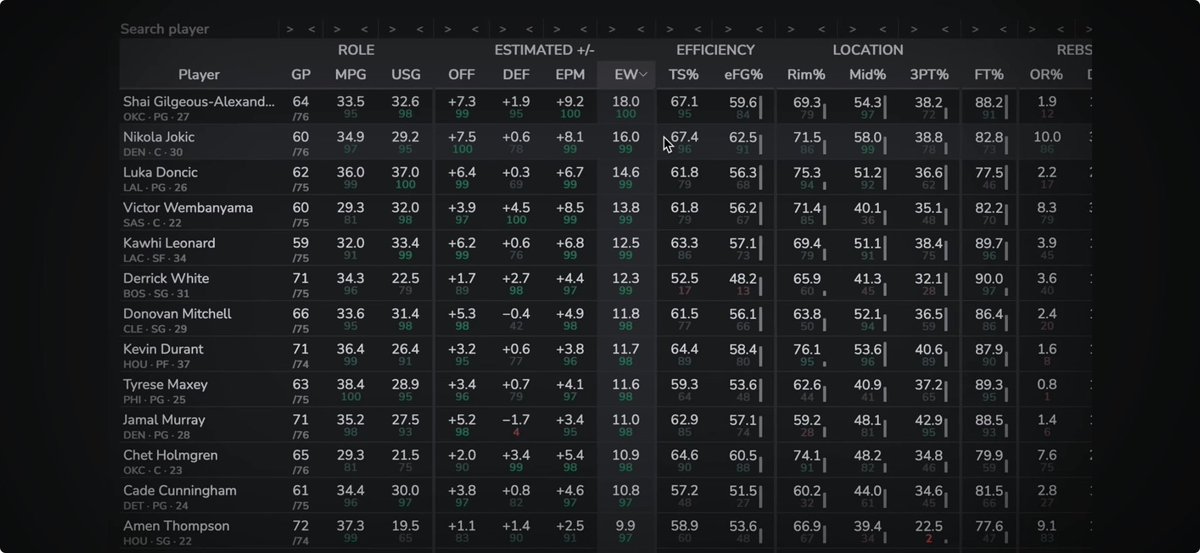
Task: Click the less-than filter above OFF column
Action: (x=474, y=30)
